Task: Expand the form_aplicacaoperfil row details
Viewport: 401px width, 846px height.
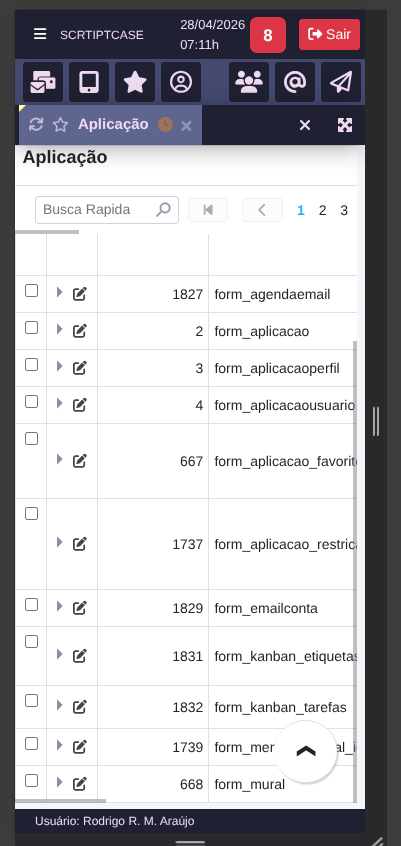Action: (x=59, y=366)
